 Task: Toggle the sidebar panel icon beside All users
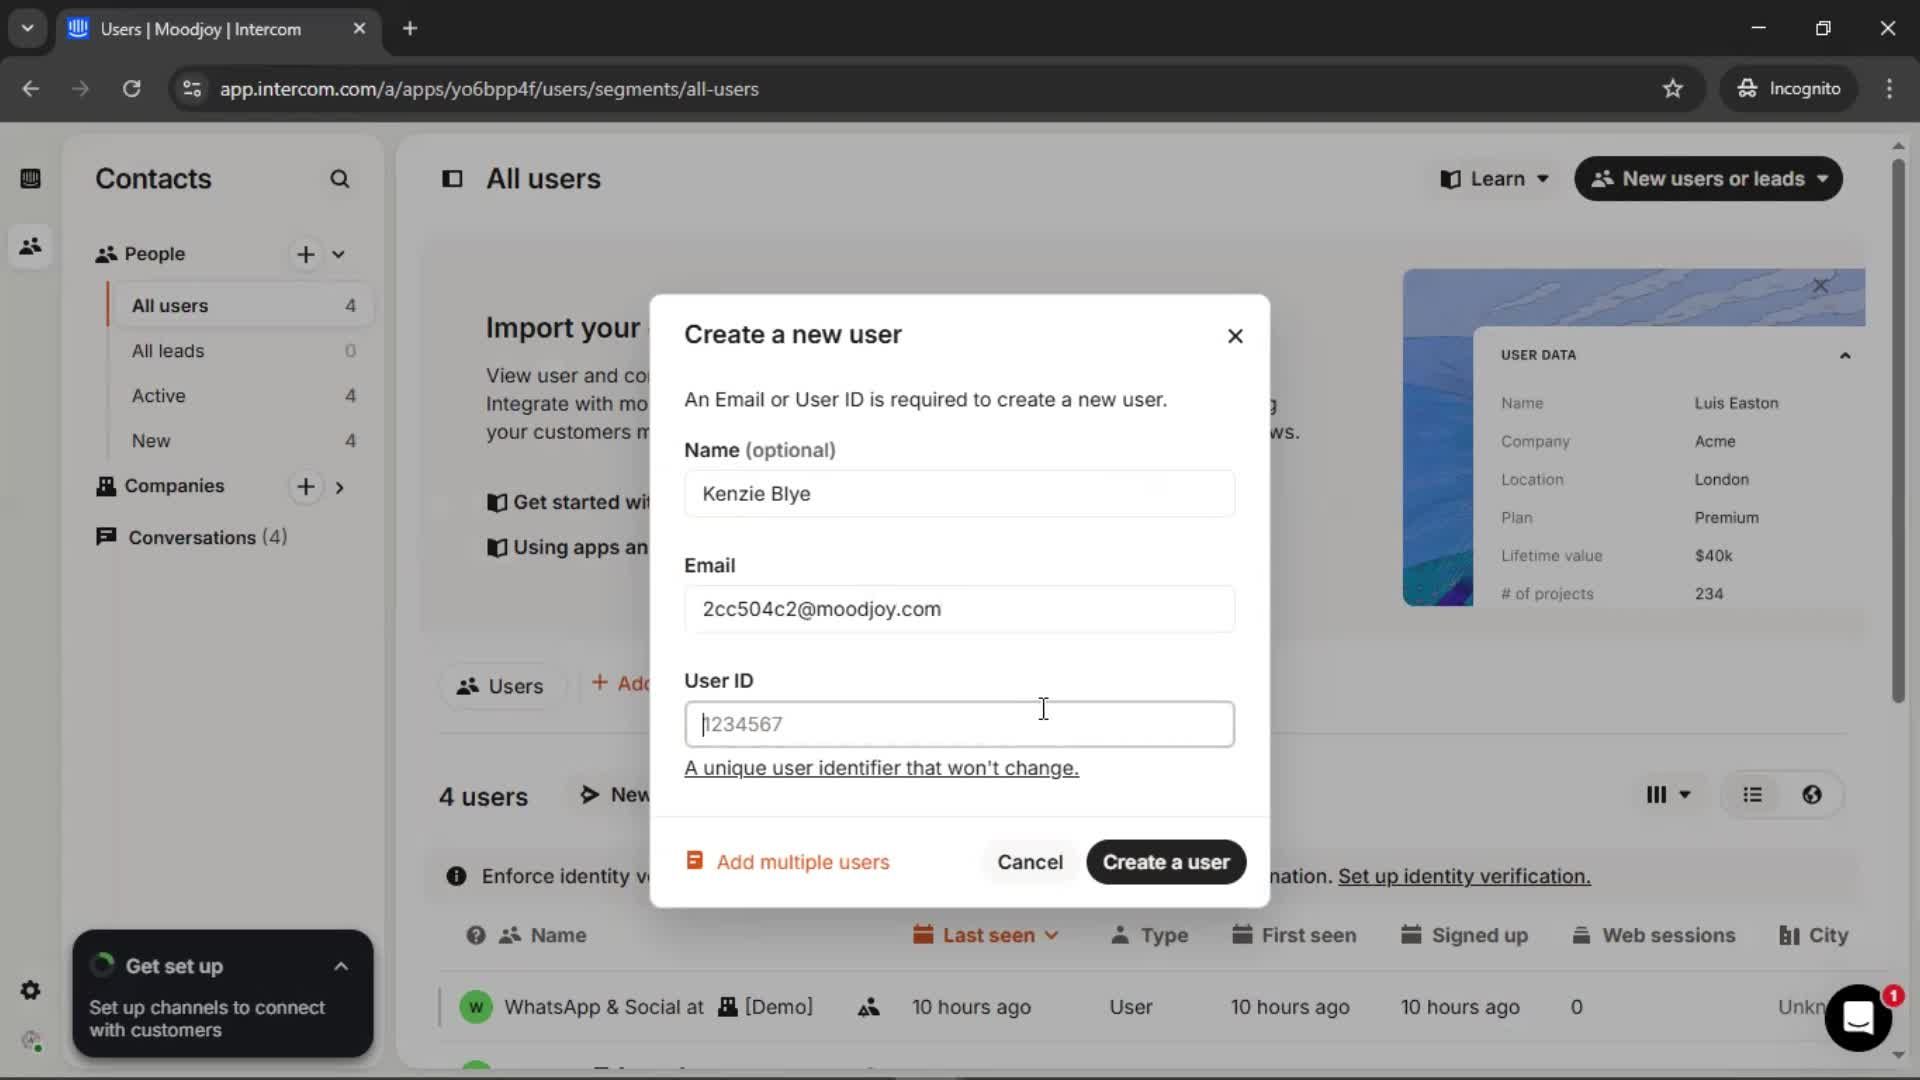(x=452, y=179)
